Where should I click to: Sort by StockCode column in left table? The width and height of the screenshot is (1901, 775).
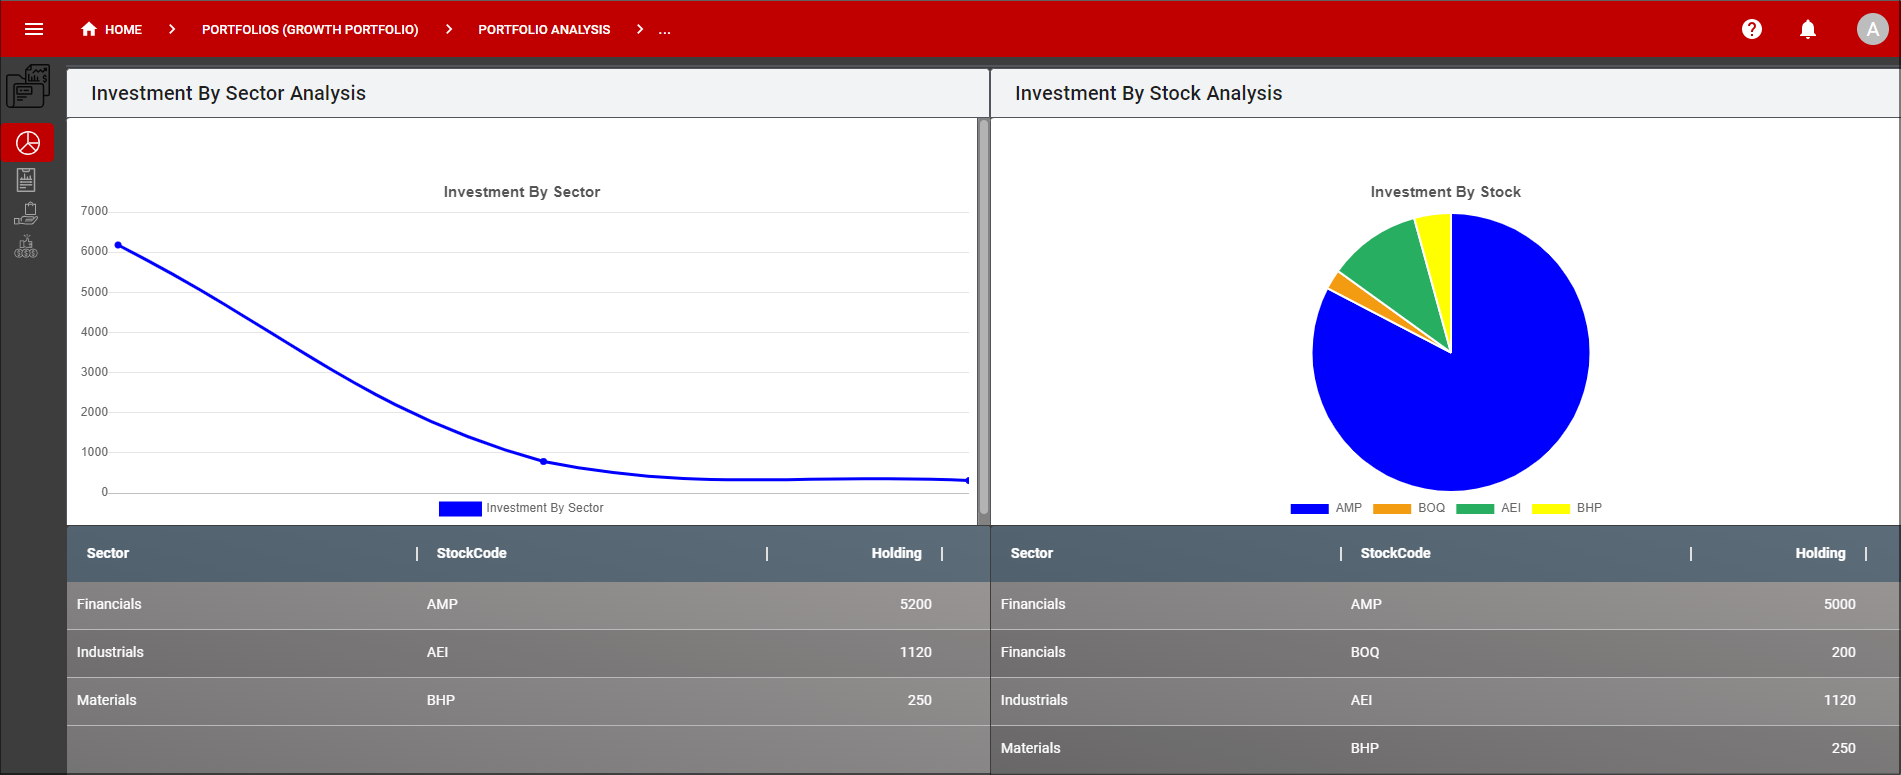(472, 553)
